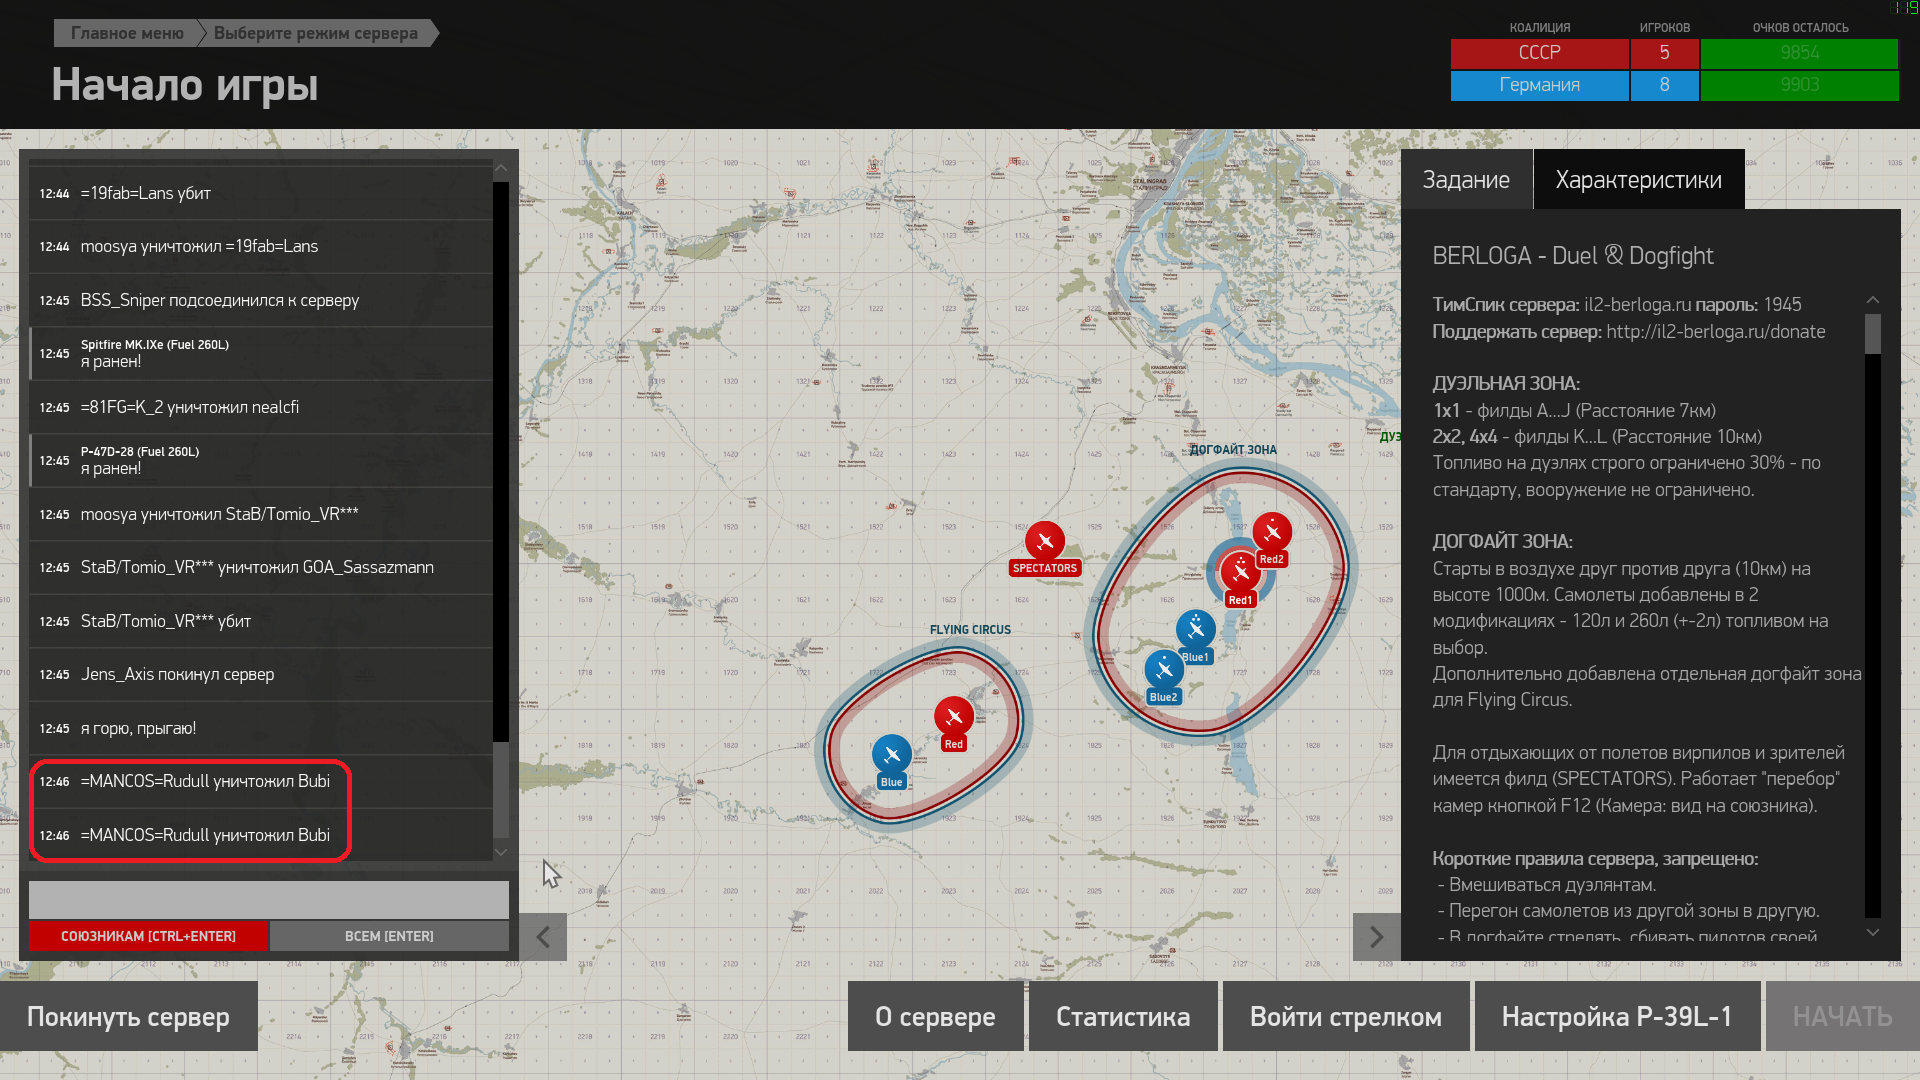Switch to the Задание tab
Screen dimensions: 1920x1080
tap(1466, 180)
